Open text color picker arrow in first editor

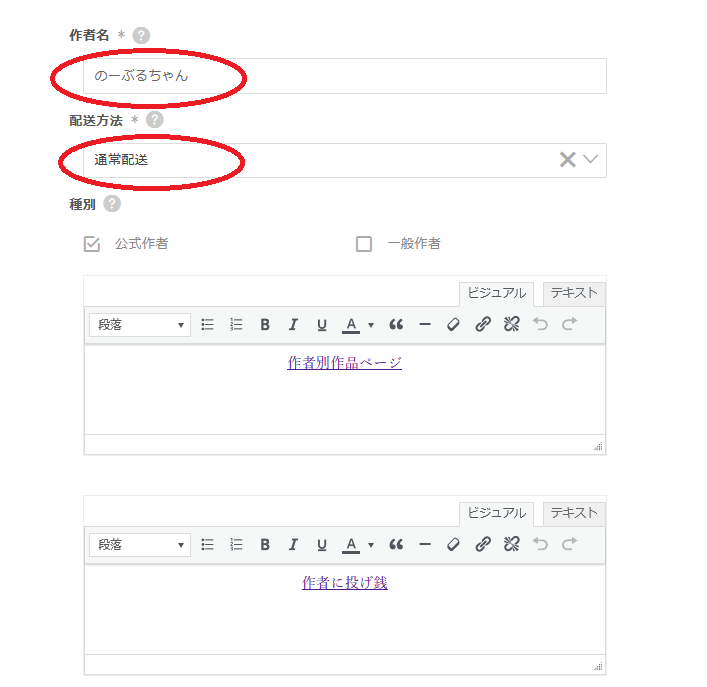click(x=371, y=325)
